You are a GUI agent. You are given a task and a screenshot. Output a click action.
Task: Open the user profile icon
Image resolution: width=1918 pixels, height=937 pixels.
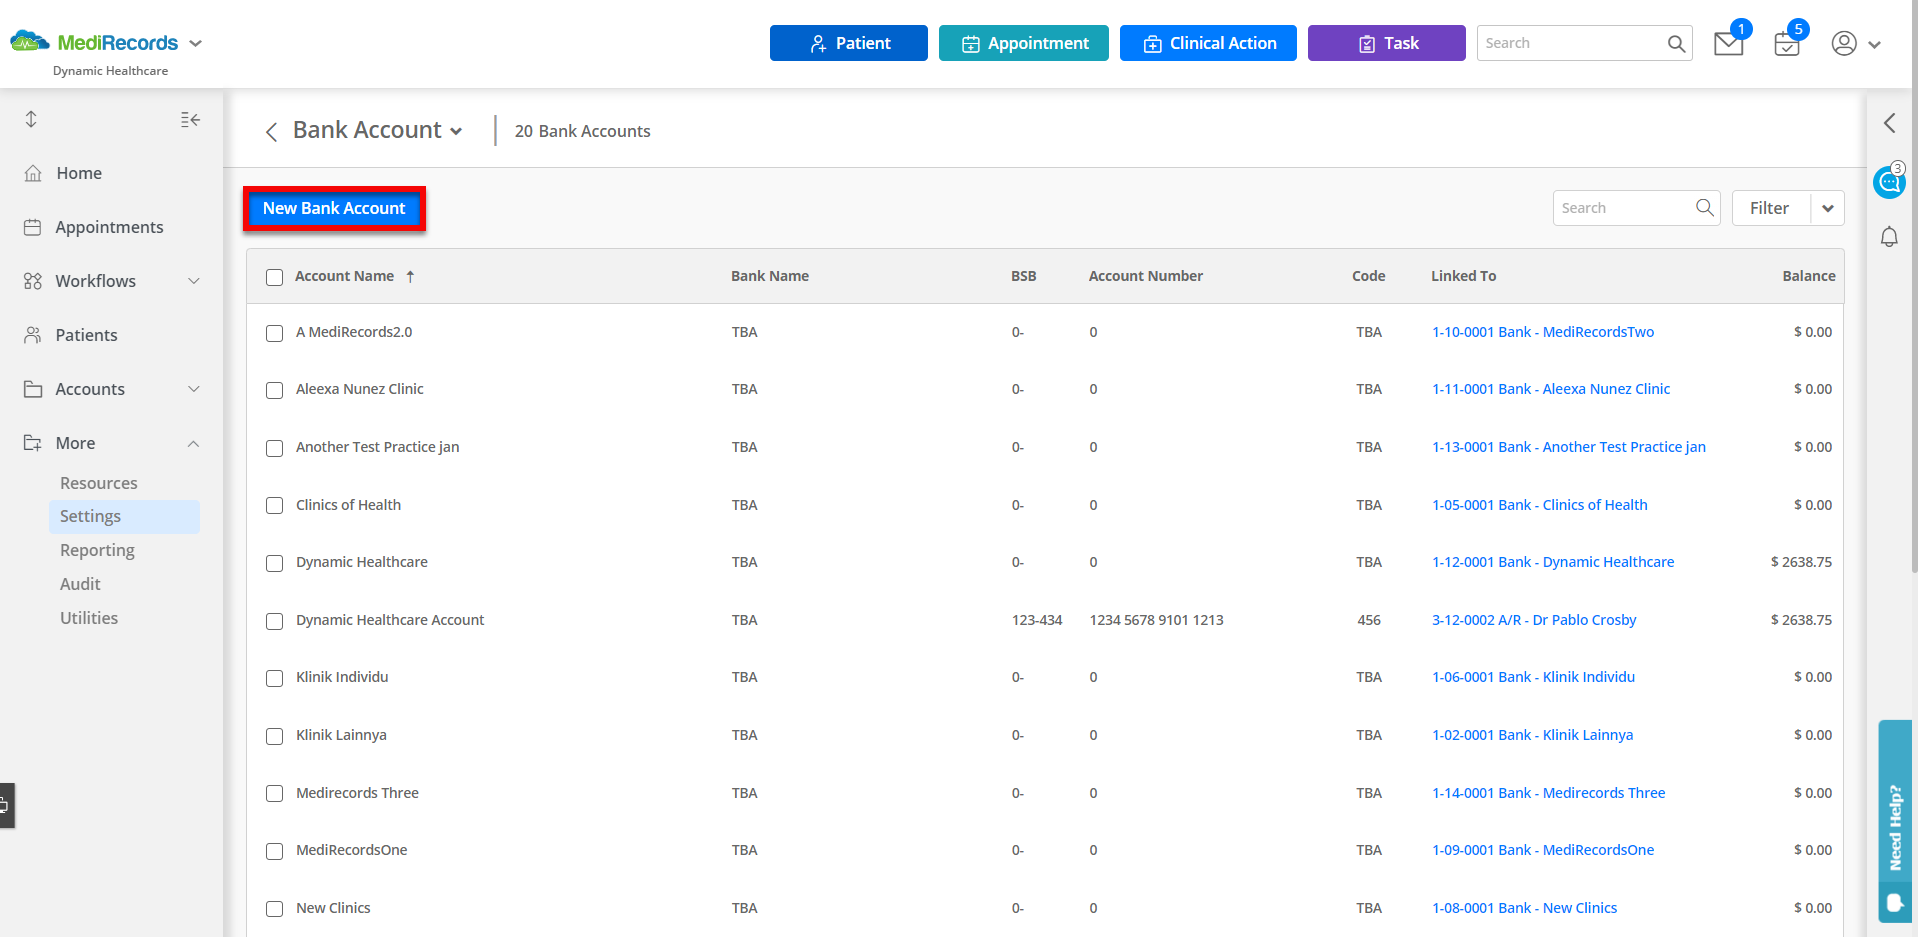click(x=1844, y=43)
